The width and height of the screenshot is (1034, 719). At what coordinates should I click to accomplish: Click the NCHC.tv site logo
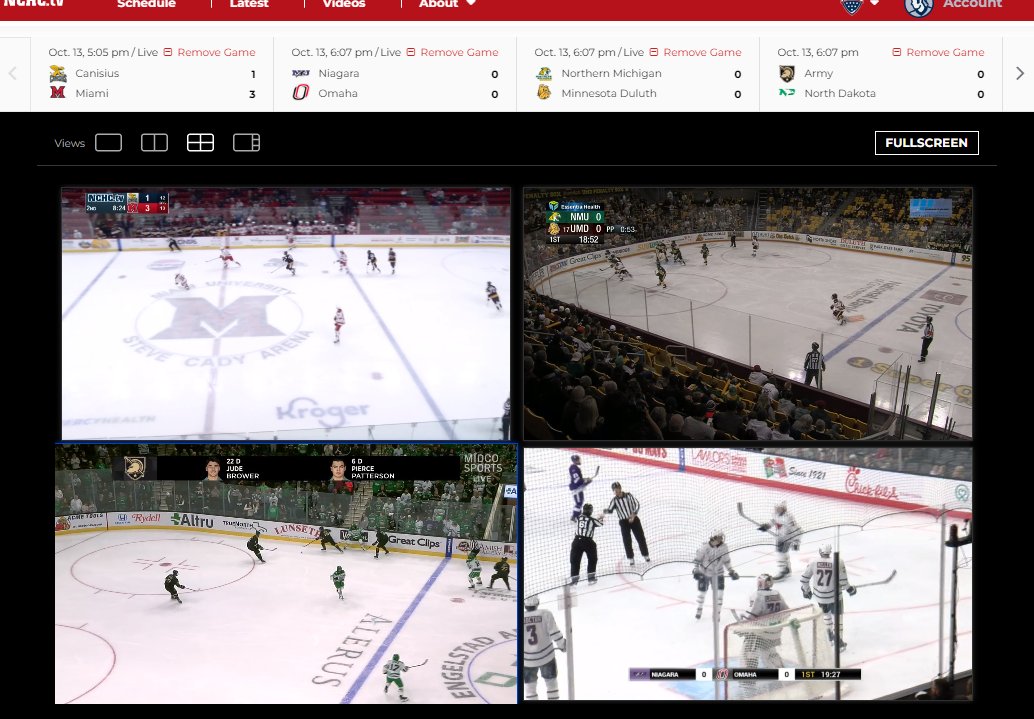(33, 3)
